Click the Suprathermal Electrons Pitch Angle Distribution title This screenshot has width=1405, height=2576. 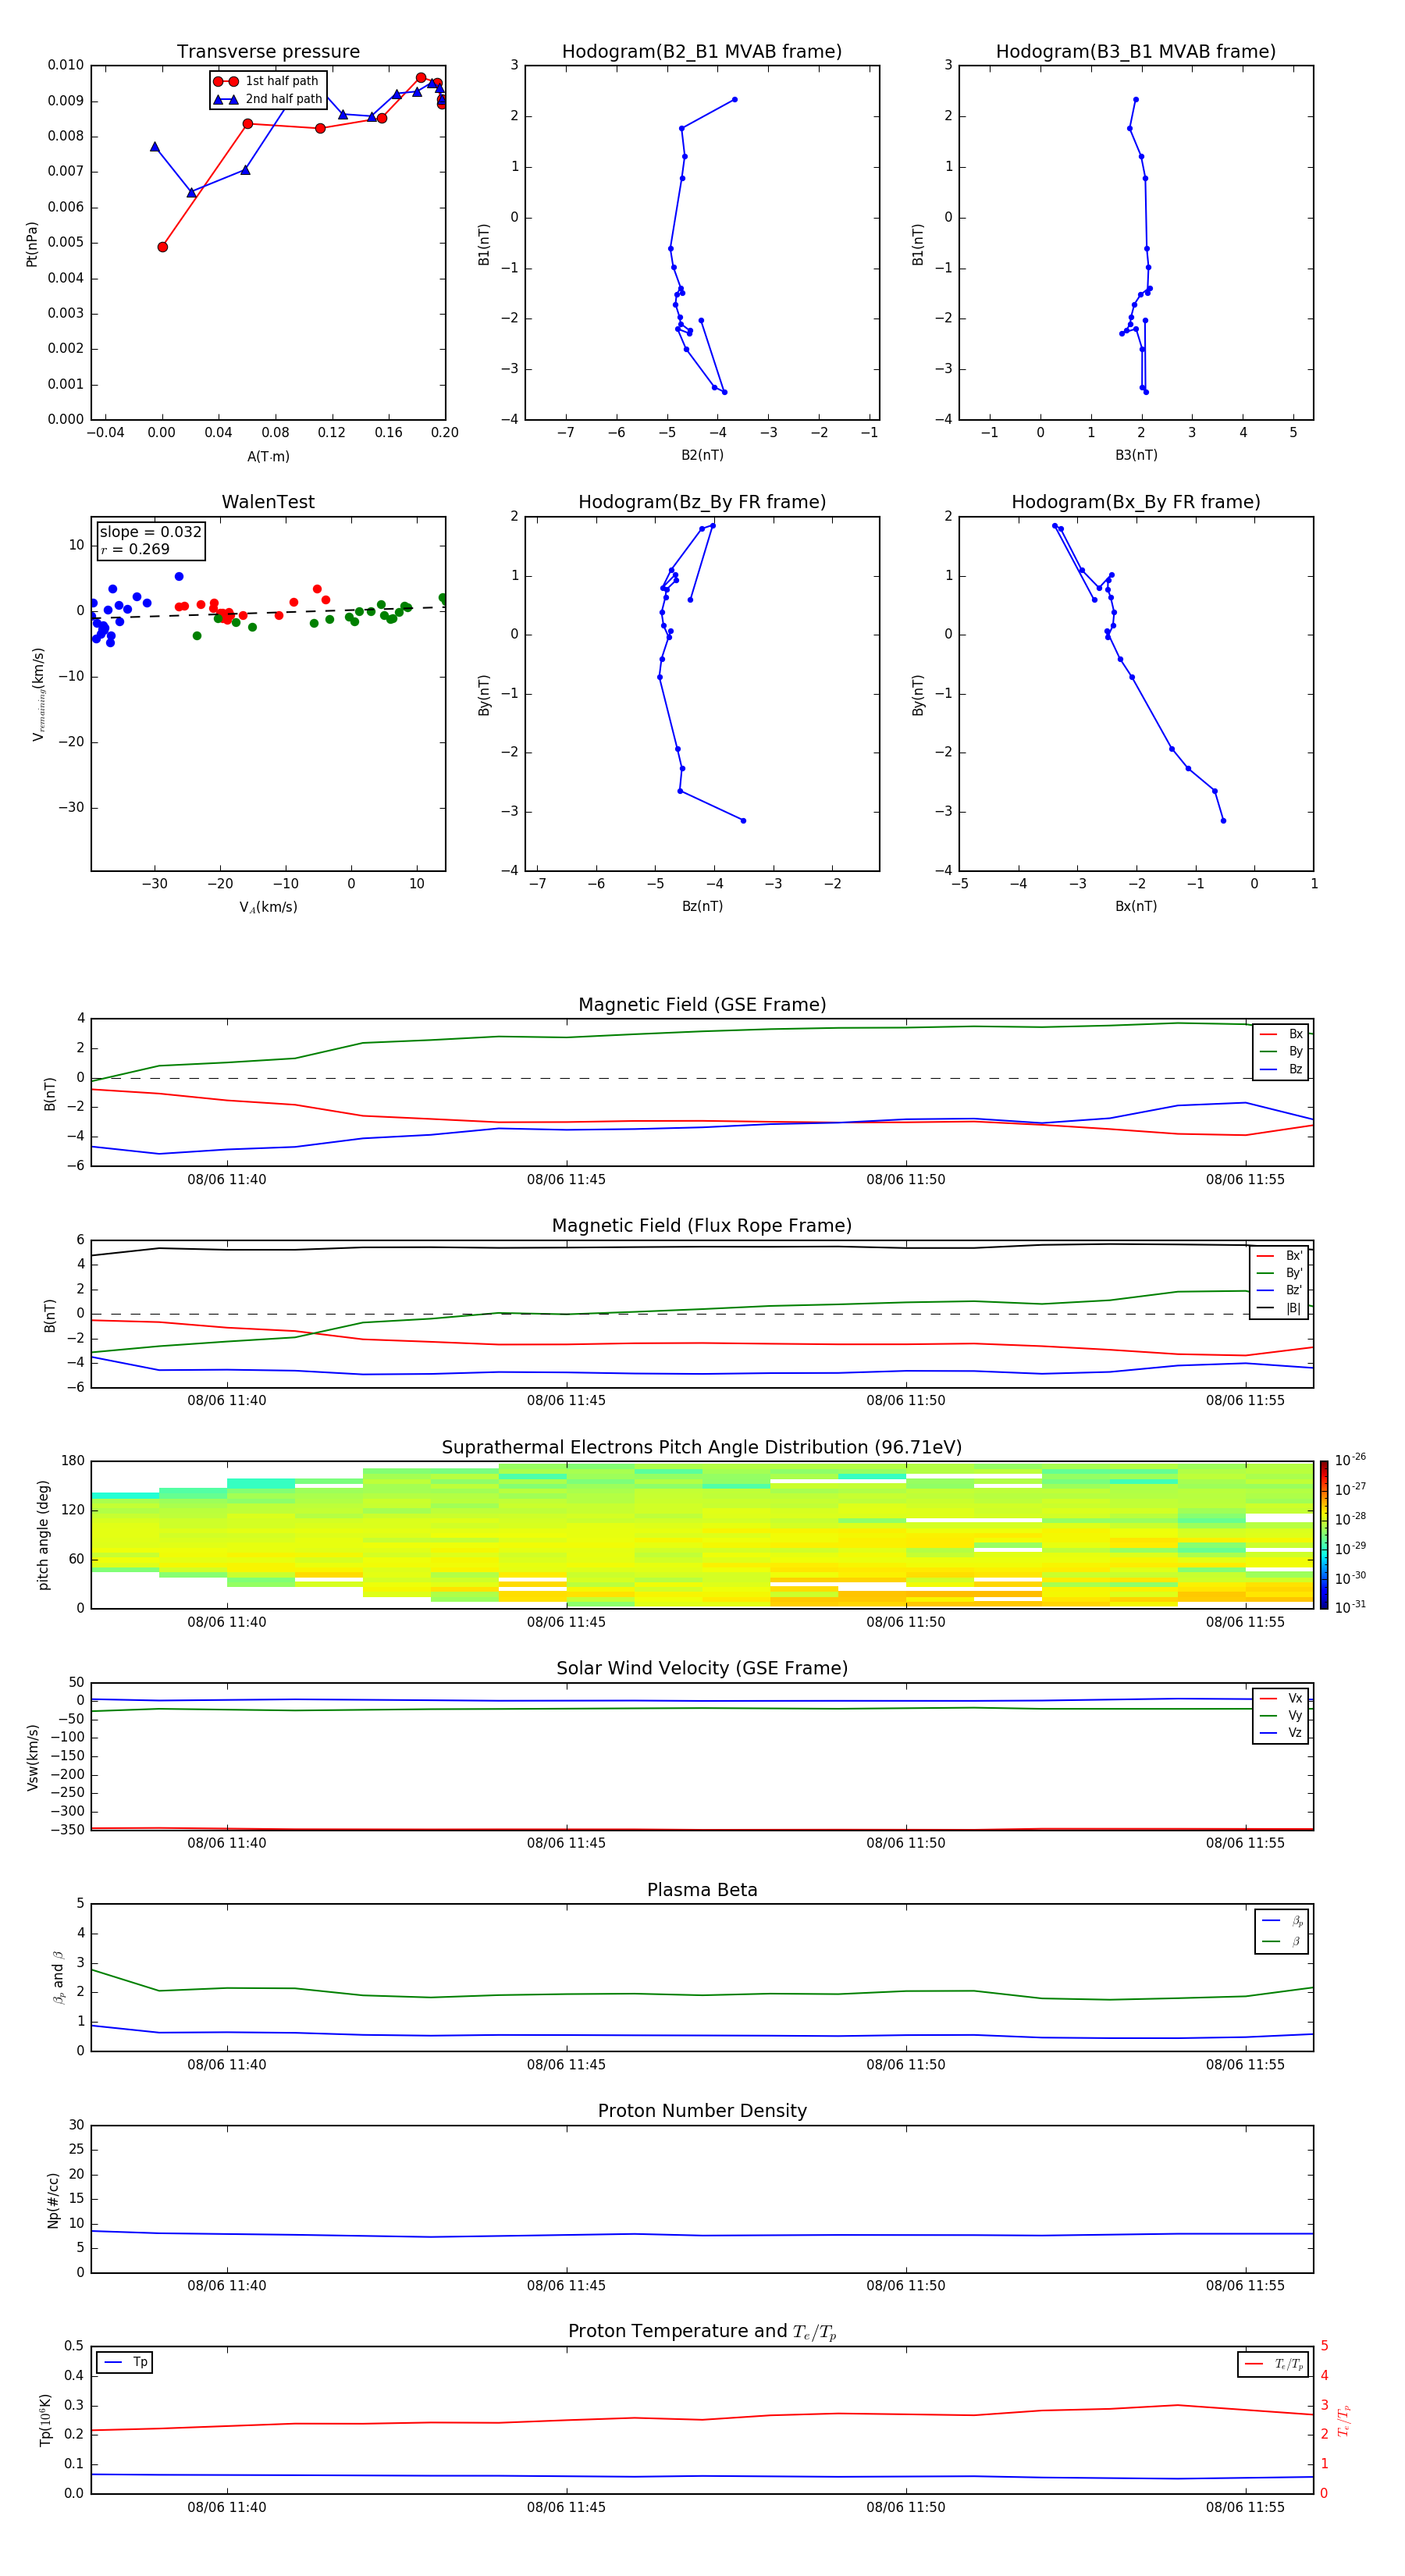(702, 1448)
